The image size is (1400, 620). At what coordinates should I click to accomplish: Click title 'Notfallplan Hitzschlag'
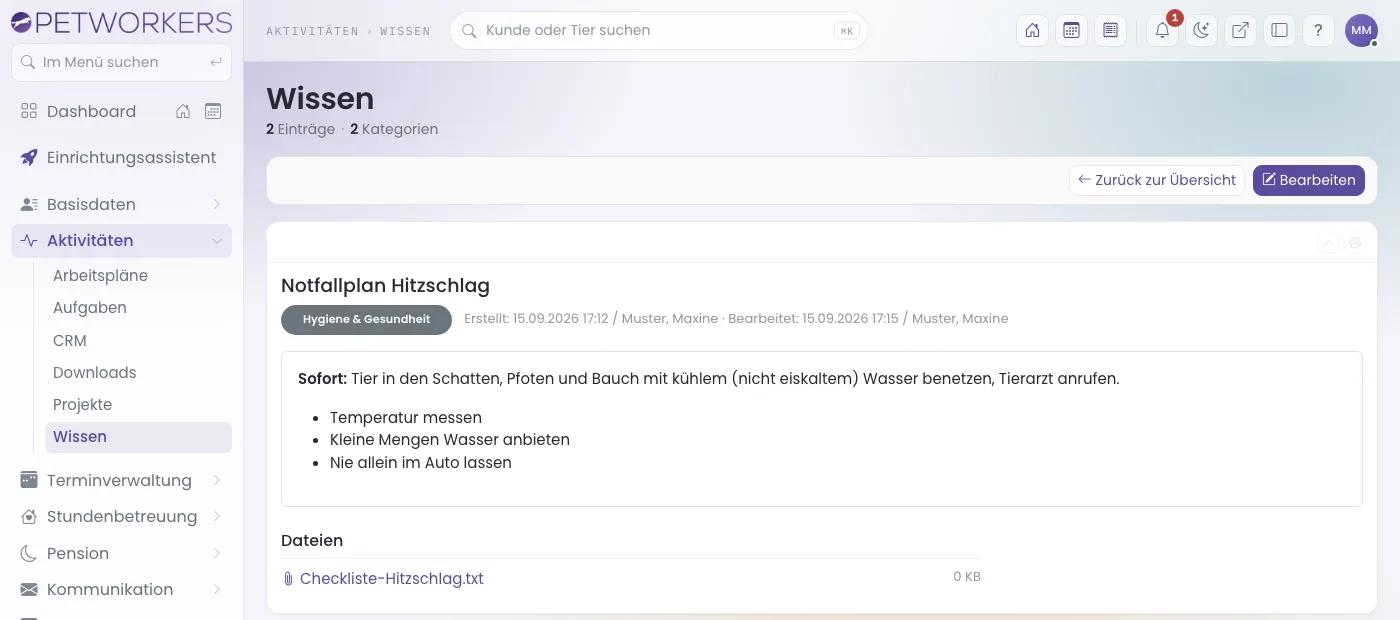point(385,286)
